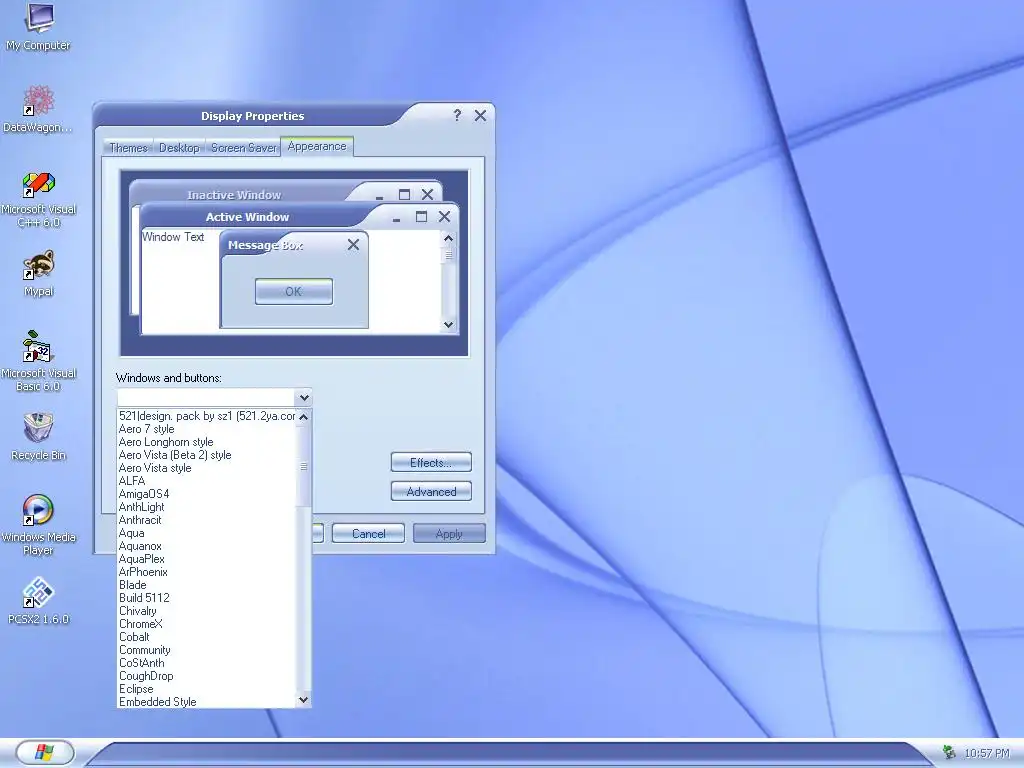1024x768 pixels.
Task: Click the Effects... button
Action: click(431, 462)
